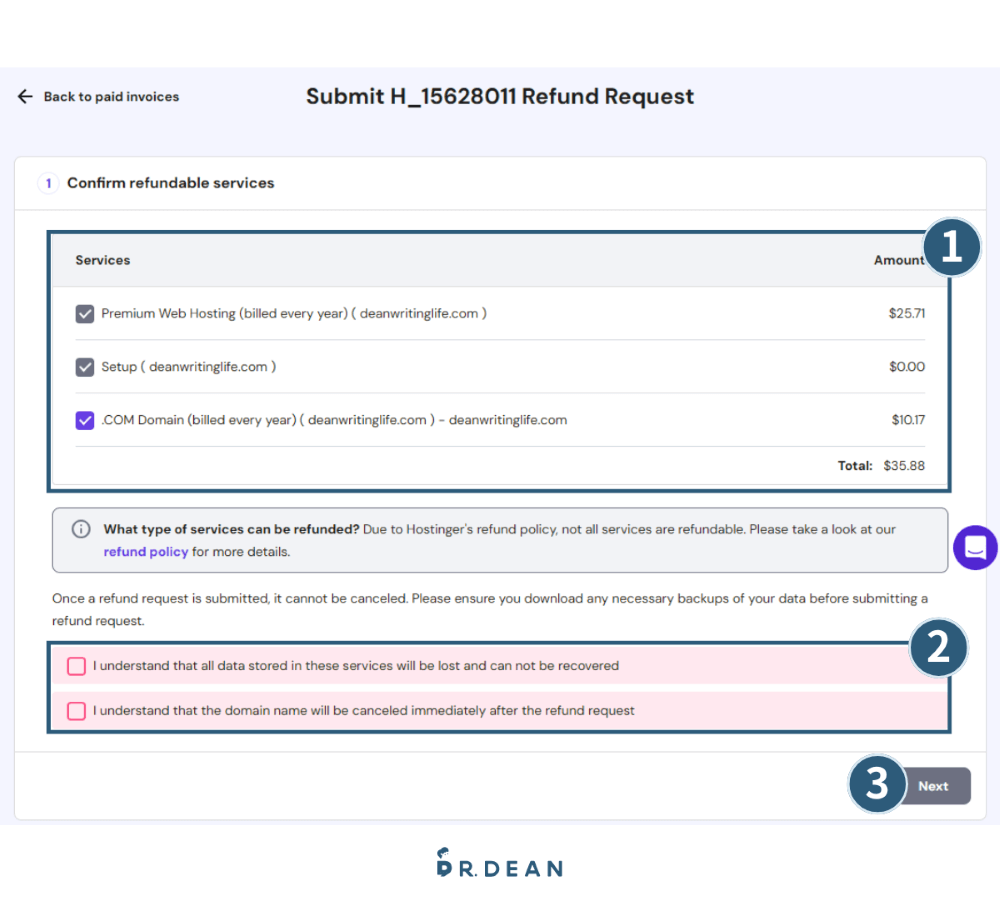Screen dimensions: 1000x917
Task: Uncheck the .COM Domain checkbox
Action: point(85,420)
